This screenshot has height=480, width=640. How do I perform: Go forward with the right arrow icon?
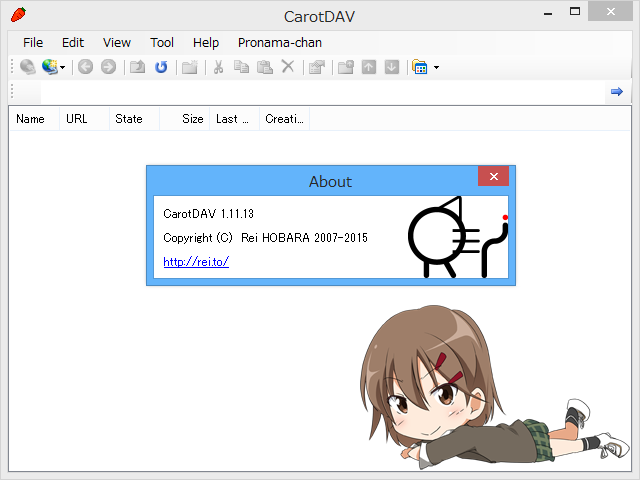tap(108, 67)
